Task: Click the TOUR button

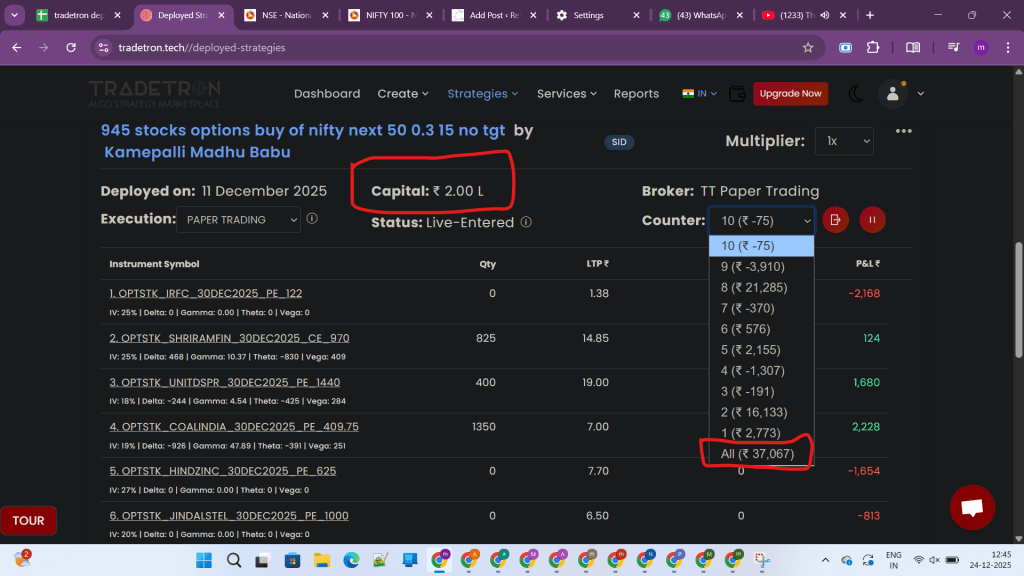Action: 28,520
